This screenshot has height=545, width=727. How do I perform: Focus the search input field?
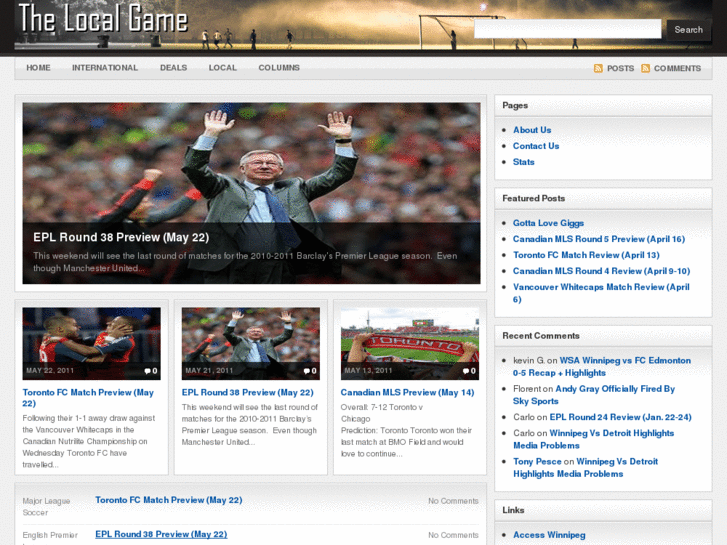(568, 29)
